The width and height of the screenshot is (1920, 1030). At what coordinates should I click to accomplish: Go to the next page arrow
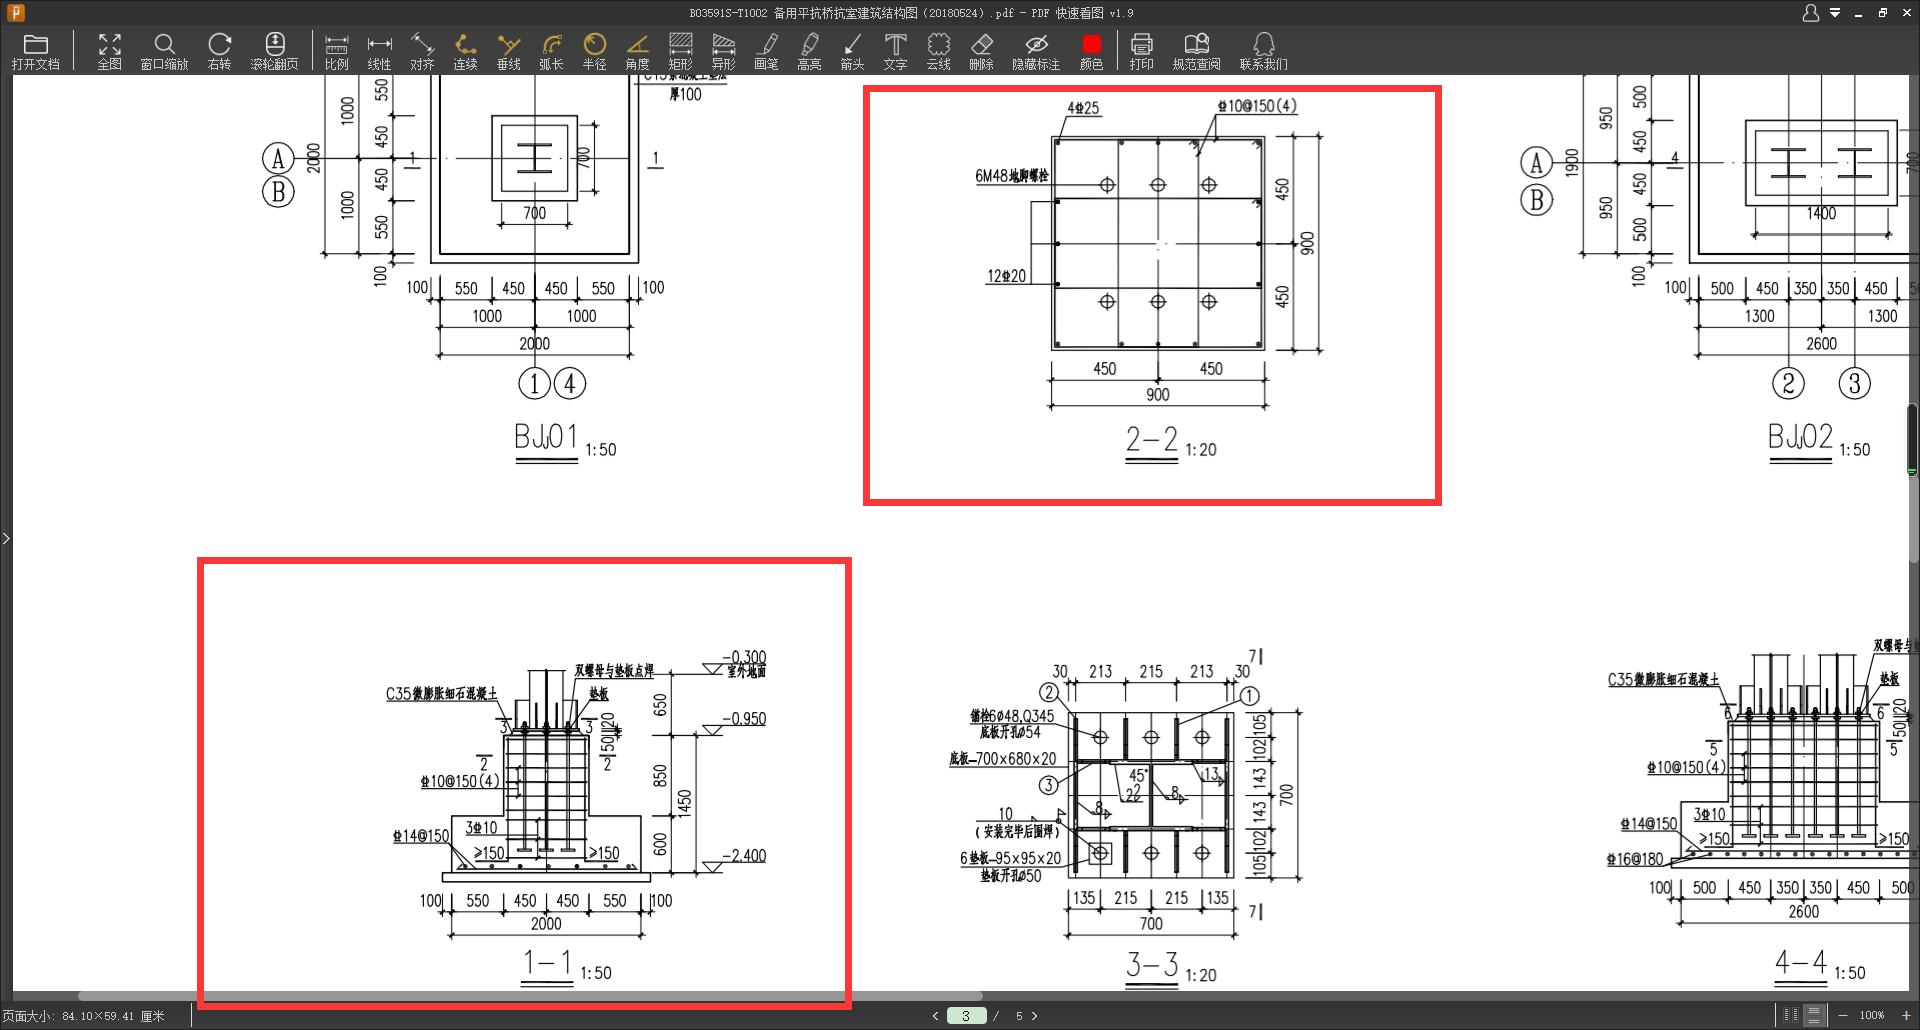(1034, 1016)
